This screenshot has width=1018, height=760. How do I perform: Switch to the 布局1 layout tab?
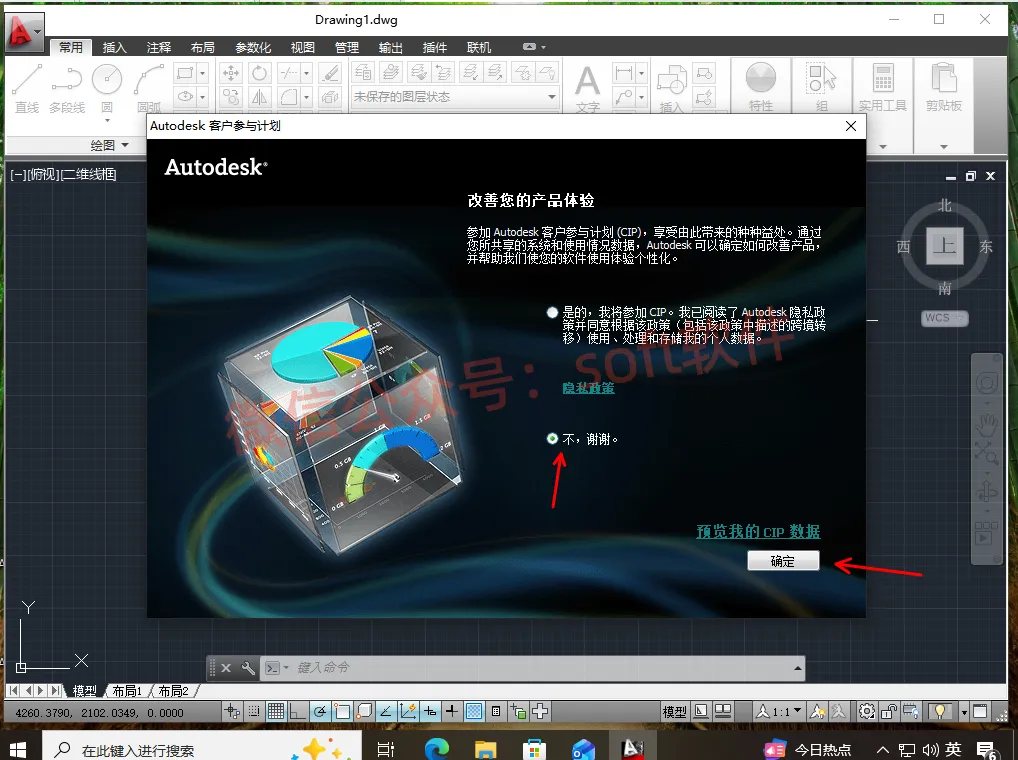[x=127, y=691]
